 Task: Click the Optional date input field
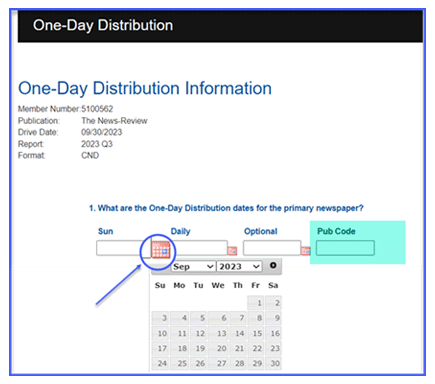coord(272,248)
